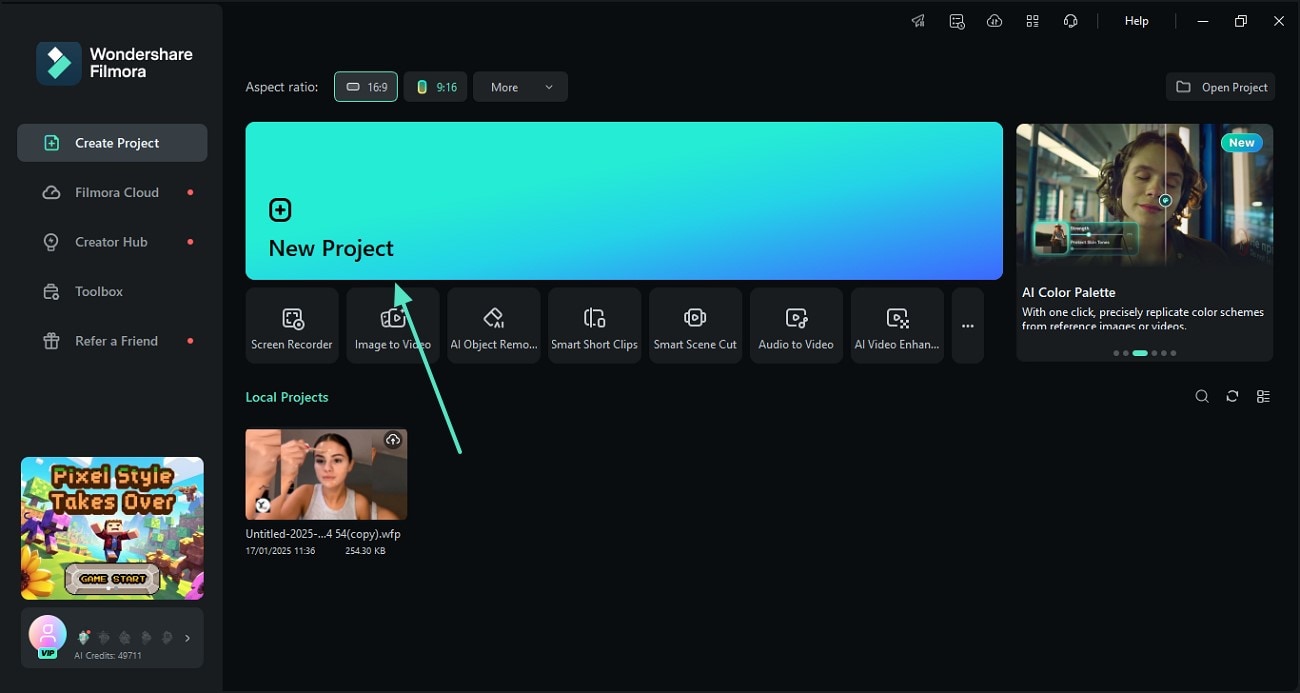
Task: Open the Pixel Style Takes Over banner
Action: [112, 528]
